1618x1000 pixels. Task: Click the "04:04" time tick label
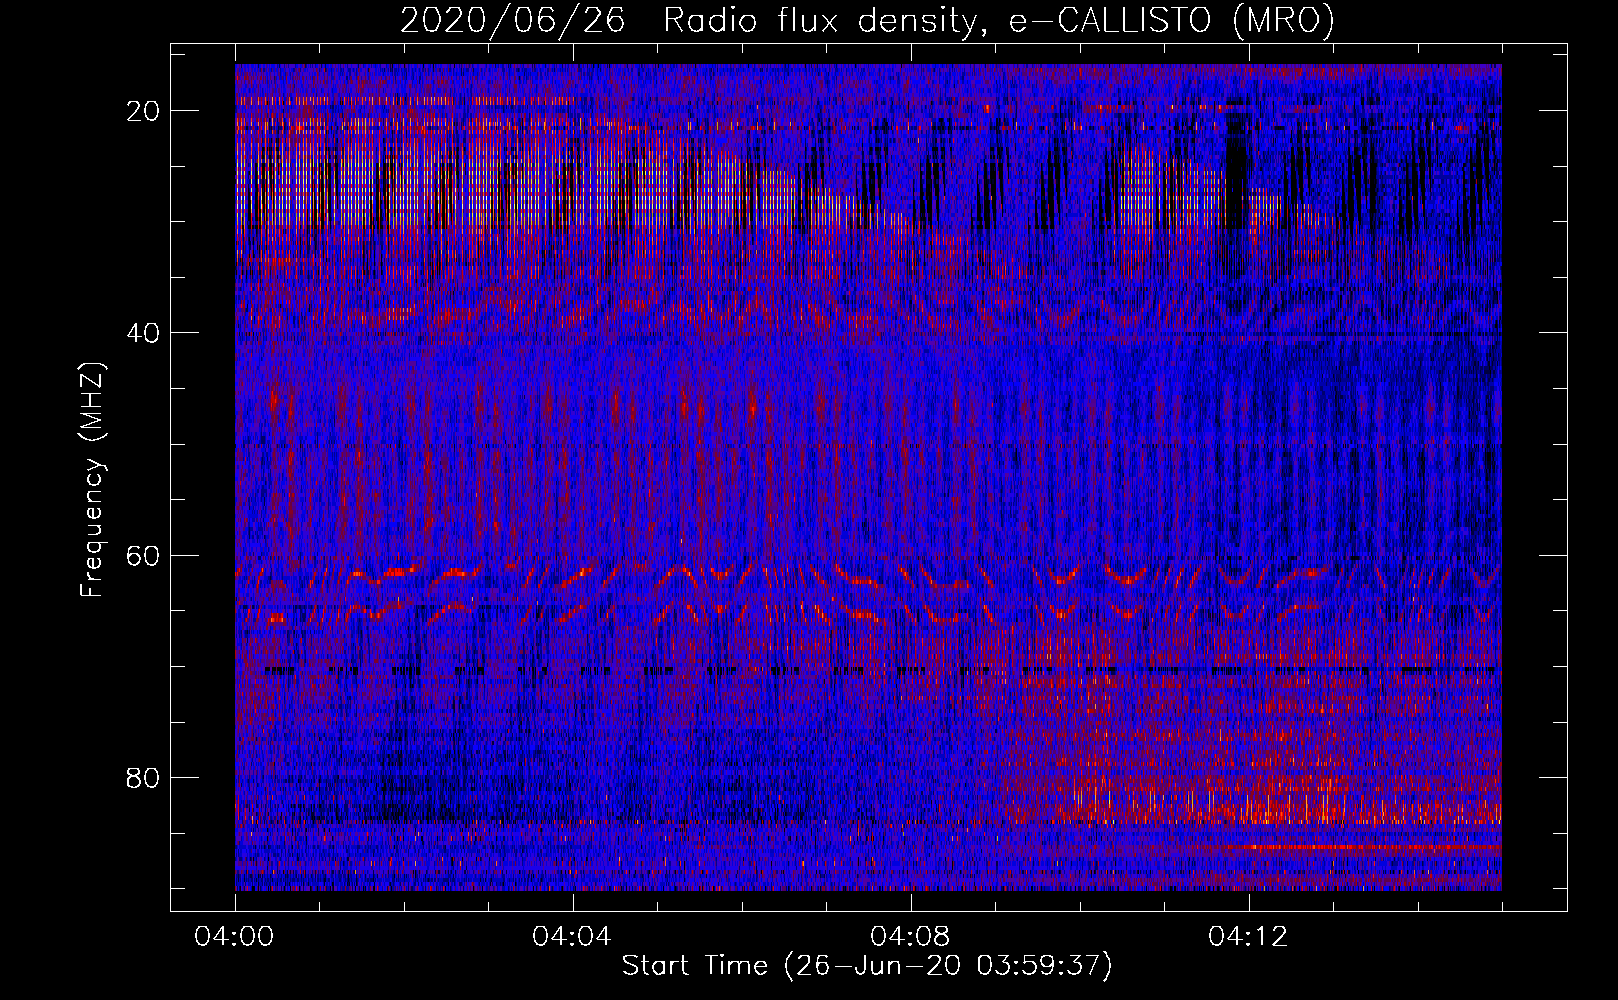pyautogui.click(x=573, y=937)
